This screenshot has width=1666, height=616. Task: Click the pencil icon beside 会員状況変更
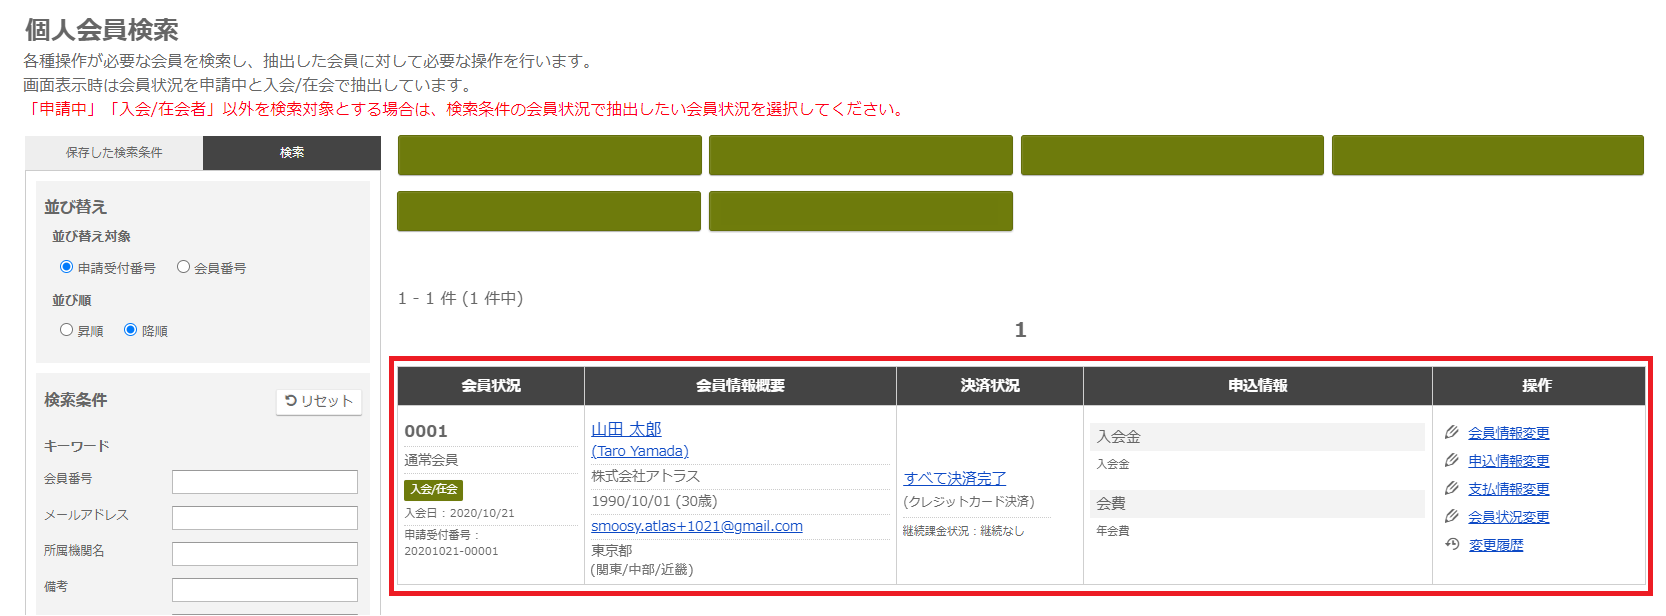coord(1452,516)
